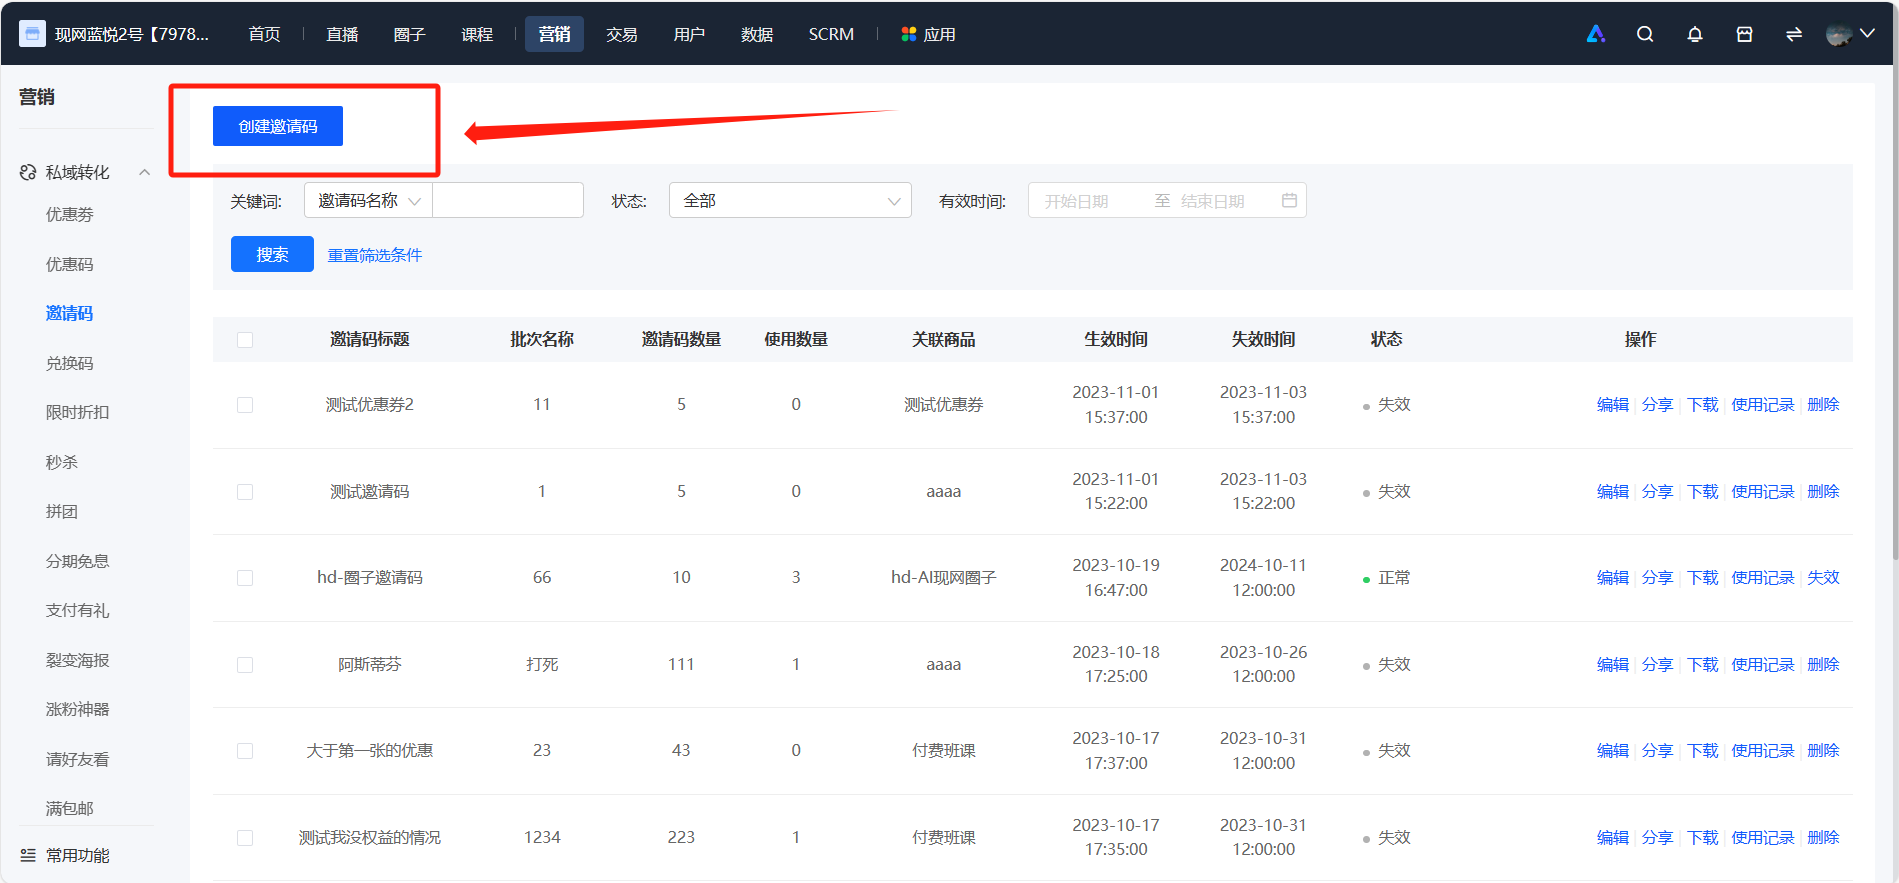1899x883 pixels.
Task: Click the 私域转化 sidebar icon
Action: coord(28,172)
